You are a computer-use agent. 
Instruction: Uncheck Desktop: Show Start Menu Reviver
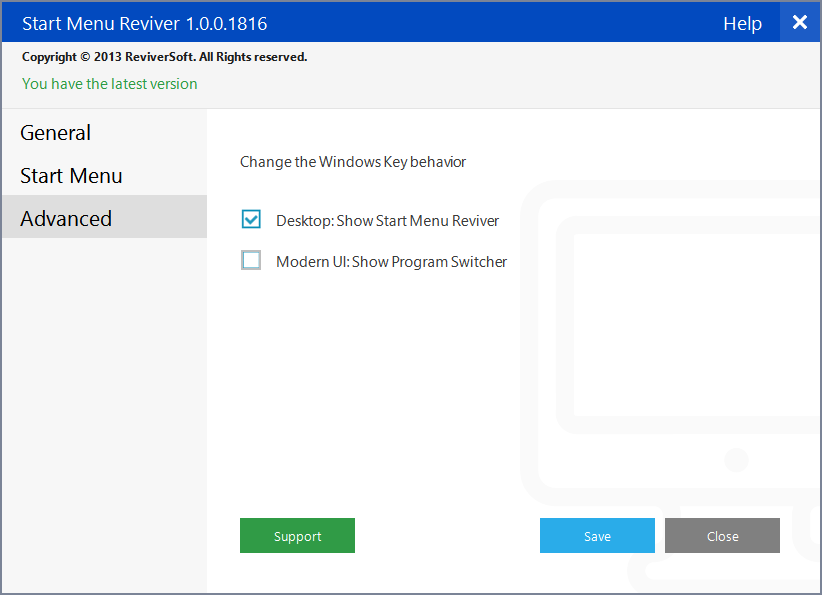(x=251, y=219)
